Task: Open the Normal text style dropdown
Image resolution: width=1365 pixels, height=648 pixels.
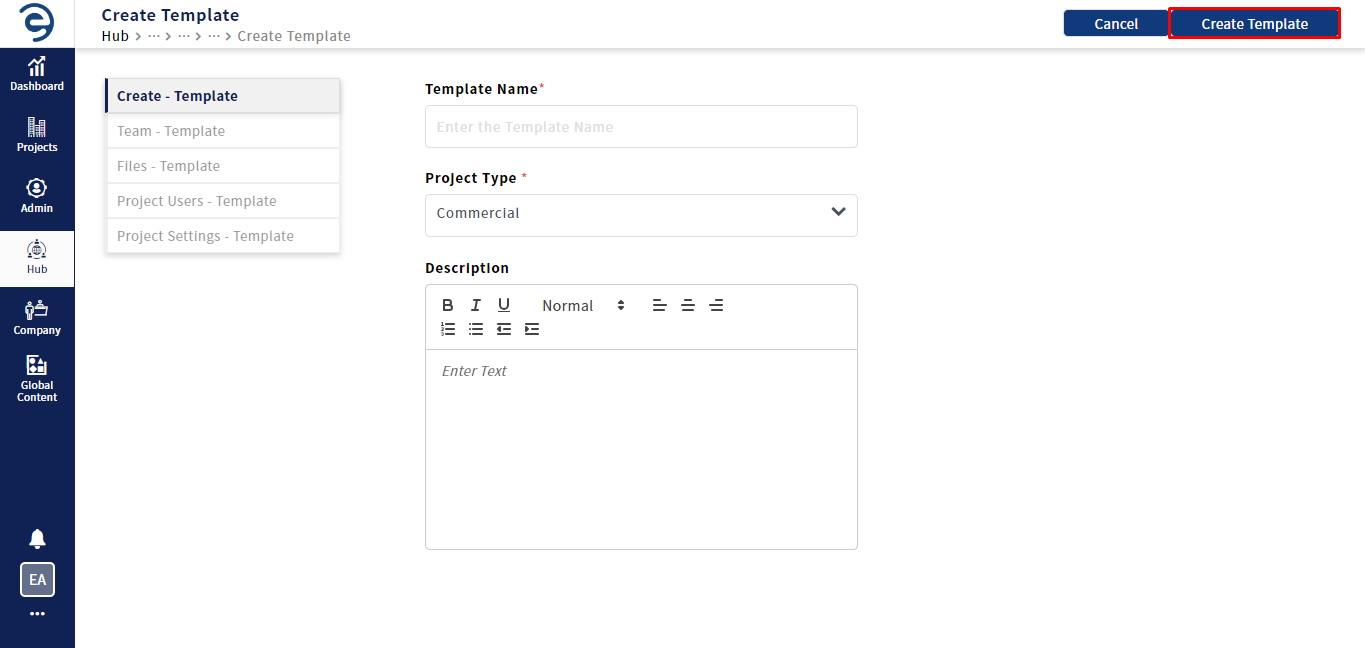Action: (x=583, y=306)
